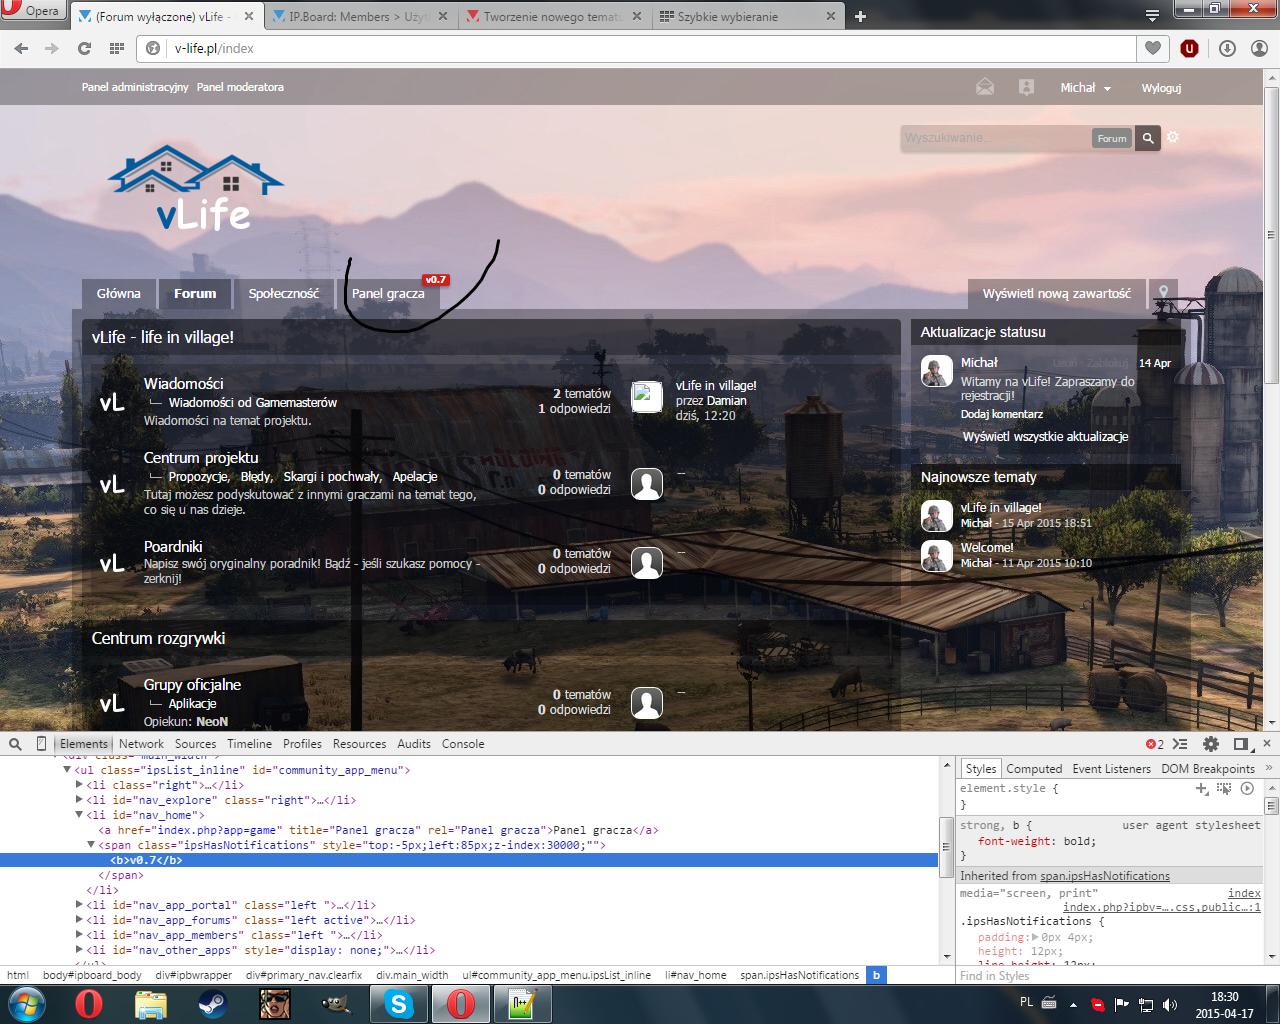Open the Michał user dropdown menu

tap(1085, 88)
